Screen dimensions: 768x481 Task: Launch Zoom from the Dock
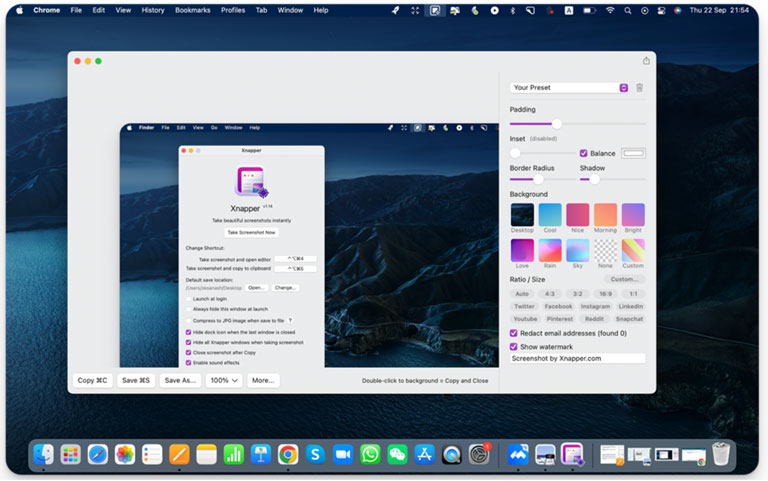tap(342, 455)
